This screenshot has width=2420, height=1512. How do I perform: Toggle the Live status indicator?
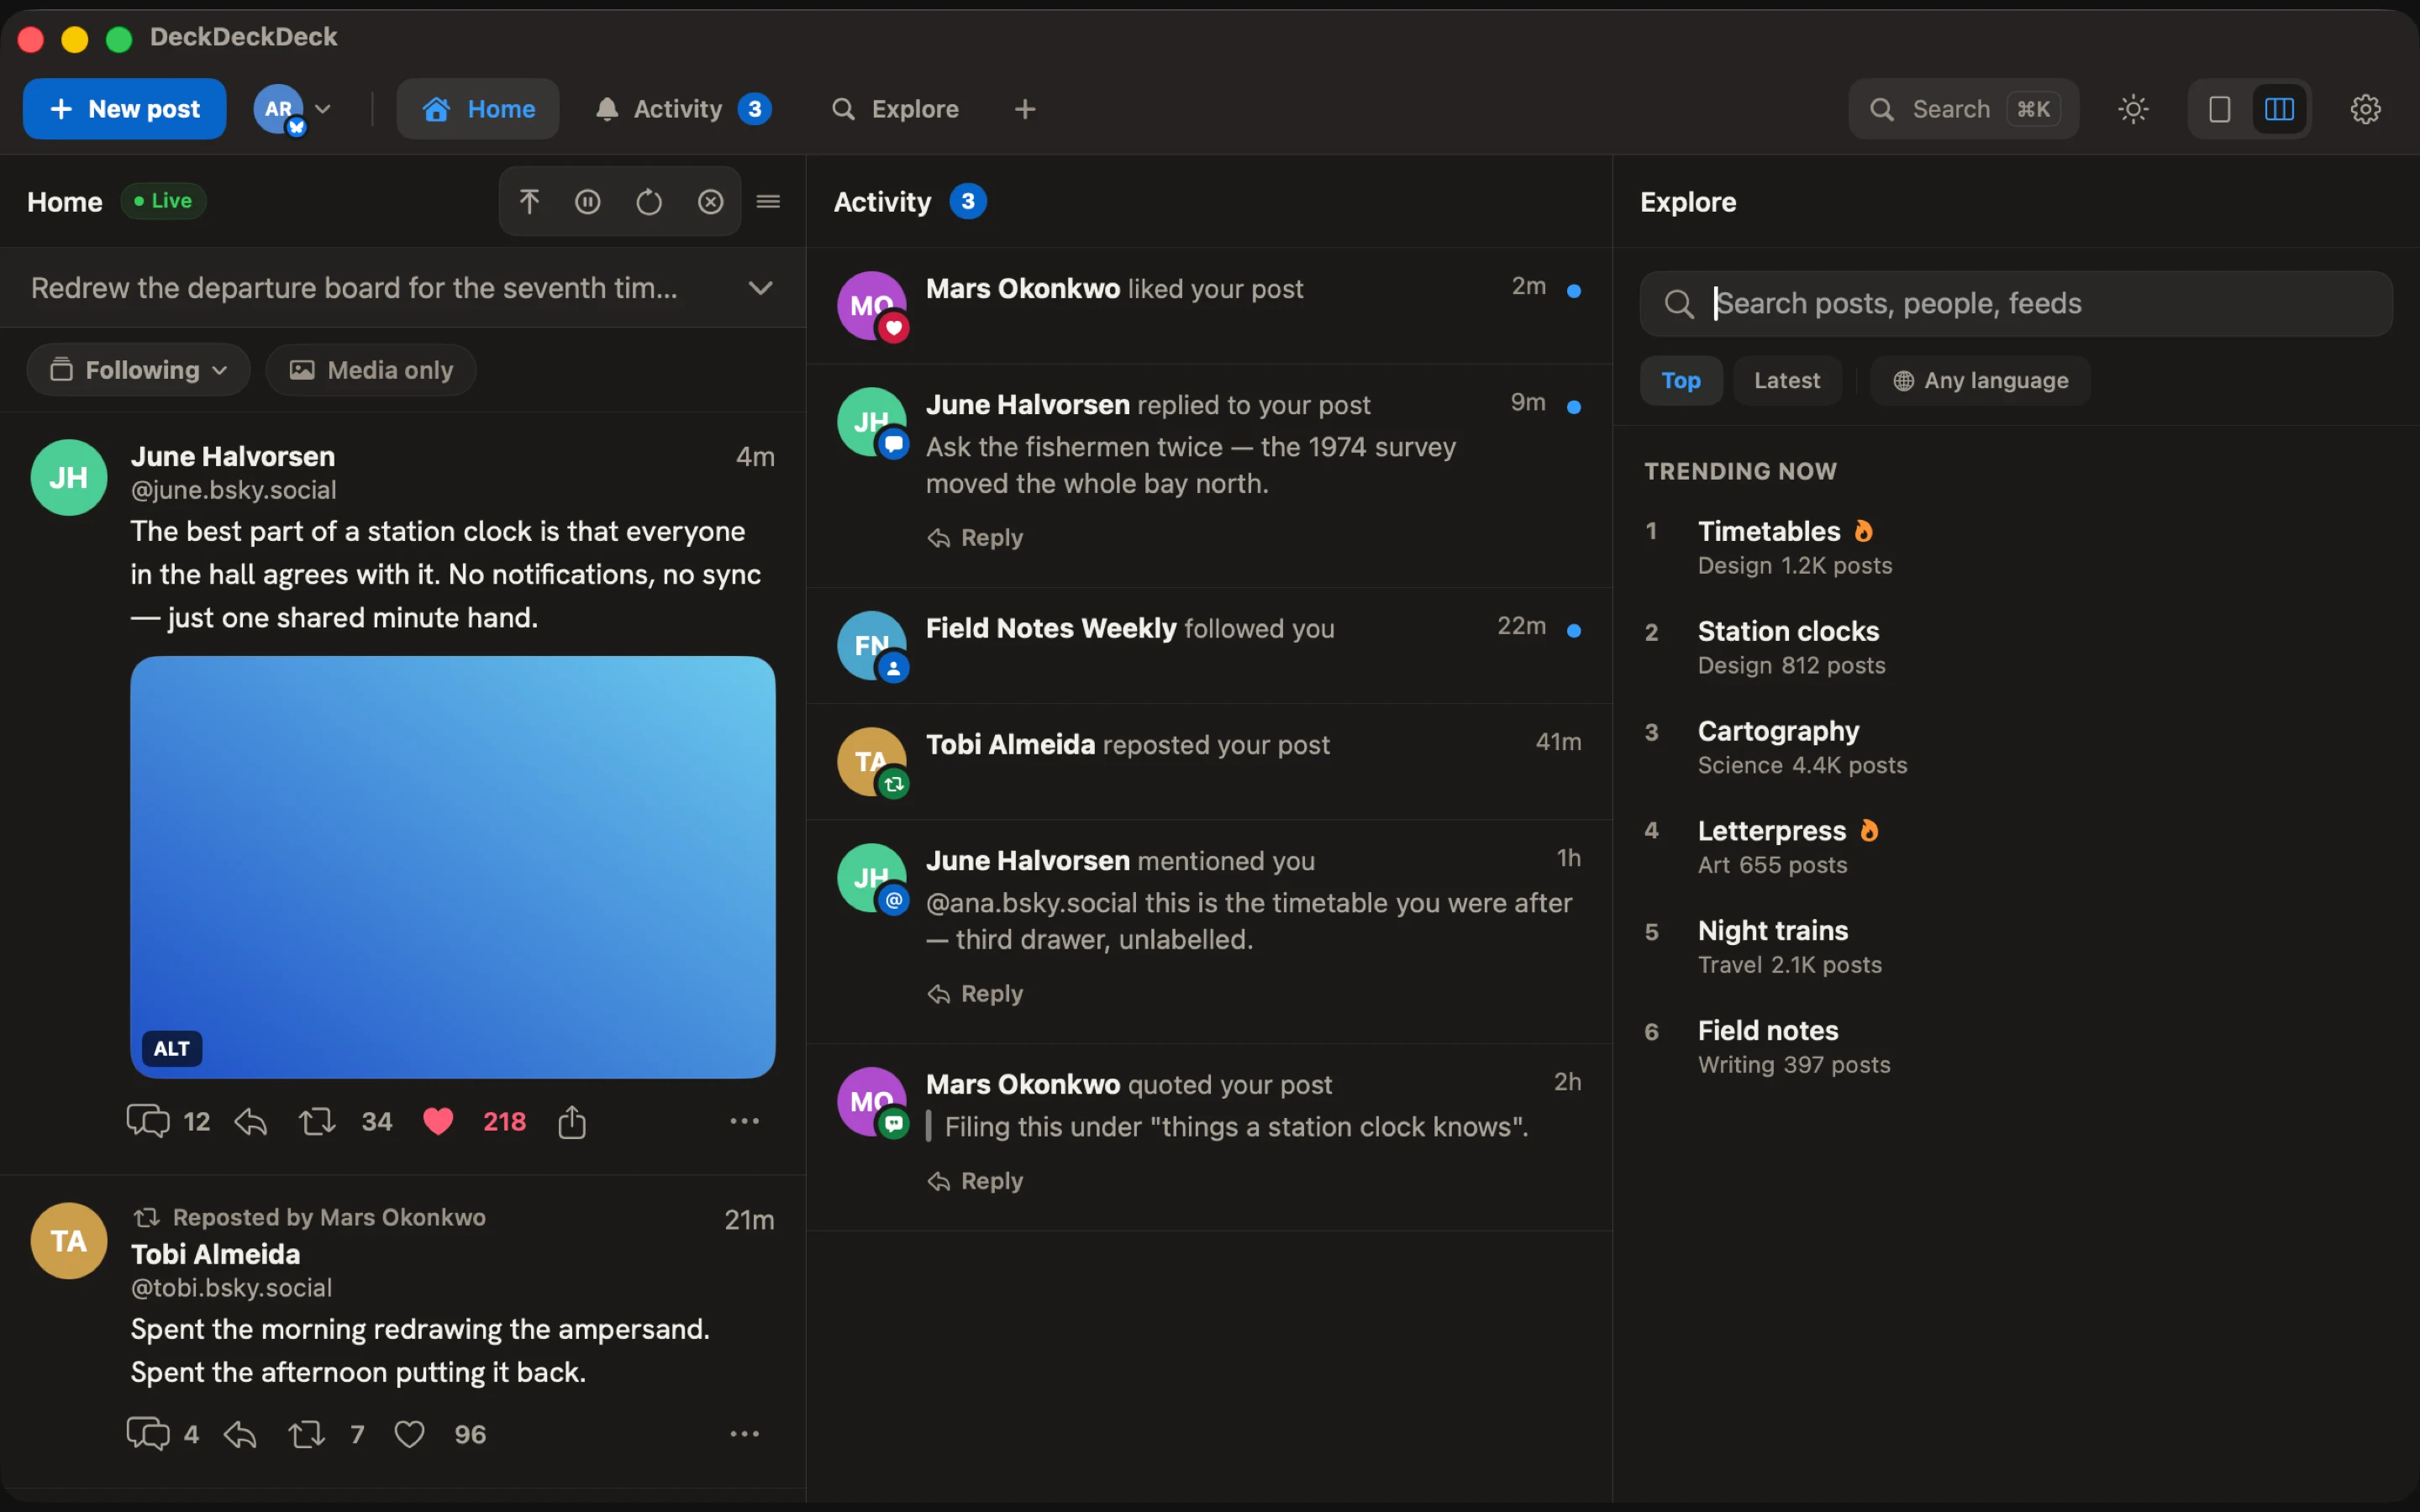(x=163, y=201)
